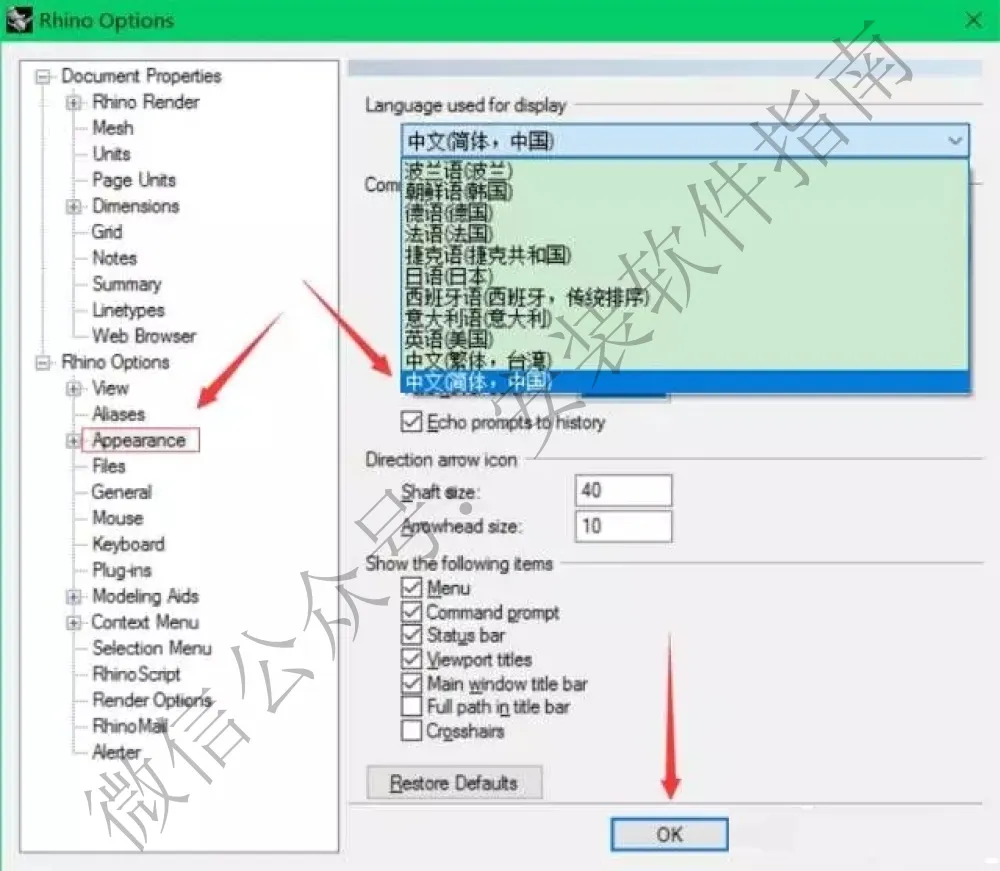The image size is (1000, 871).
Task: Uncheck the Status bar checkbox
Action: pos(411,635)
